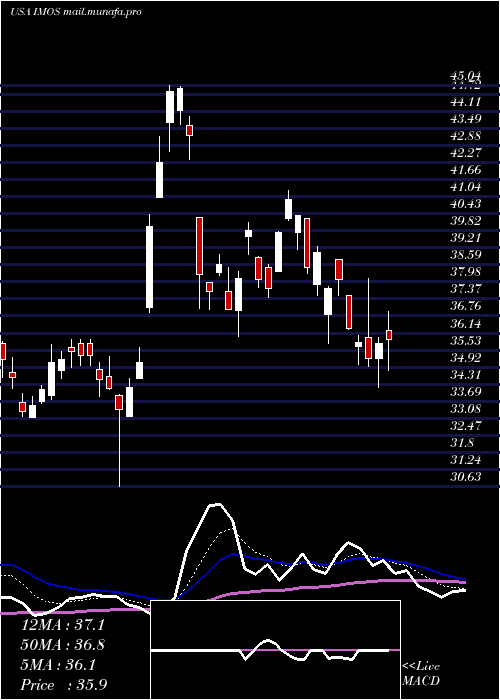Select the 37.37 price axis label
Image resolution: width=500 pixels, height=700 pixels.
pyautogui.click(x=465, y=289)
